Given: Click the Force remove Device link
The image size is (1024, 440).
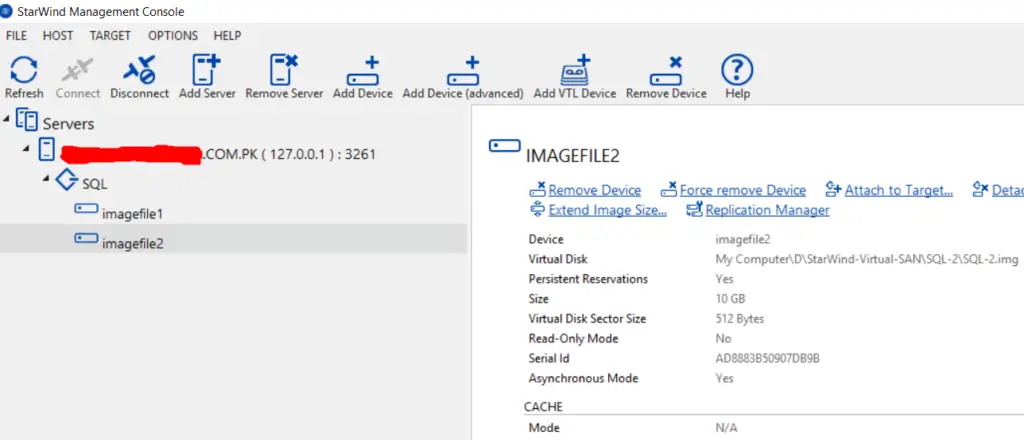Looking at the screenshot, I should pyautogui.click(x=742, y=190).
